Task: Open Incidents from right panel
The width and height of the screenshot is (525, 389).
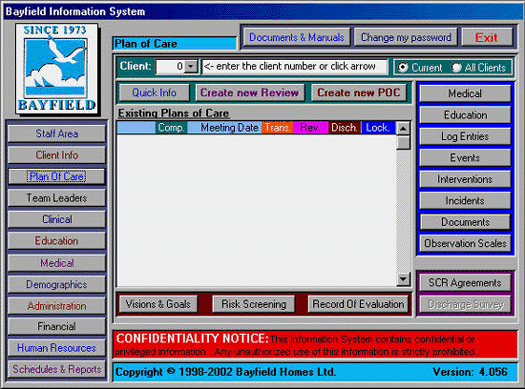Action: (x=465, y=201)
